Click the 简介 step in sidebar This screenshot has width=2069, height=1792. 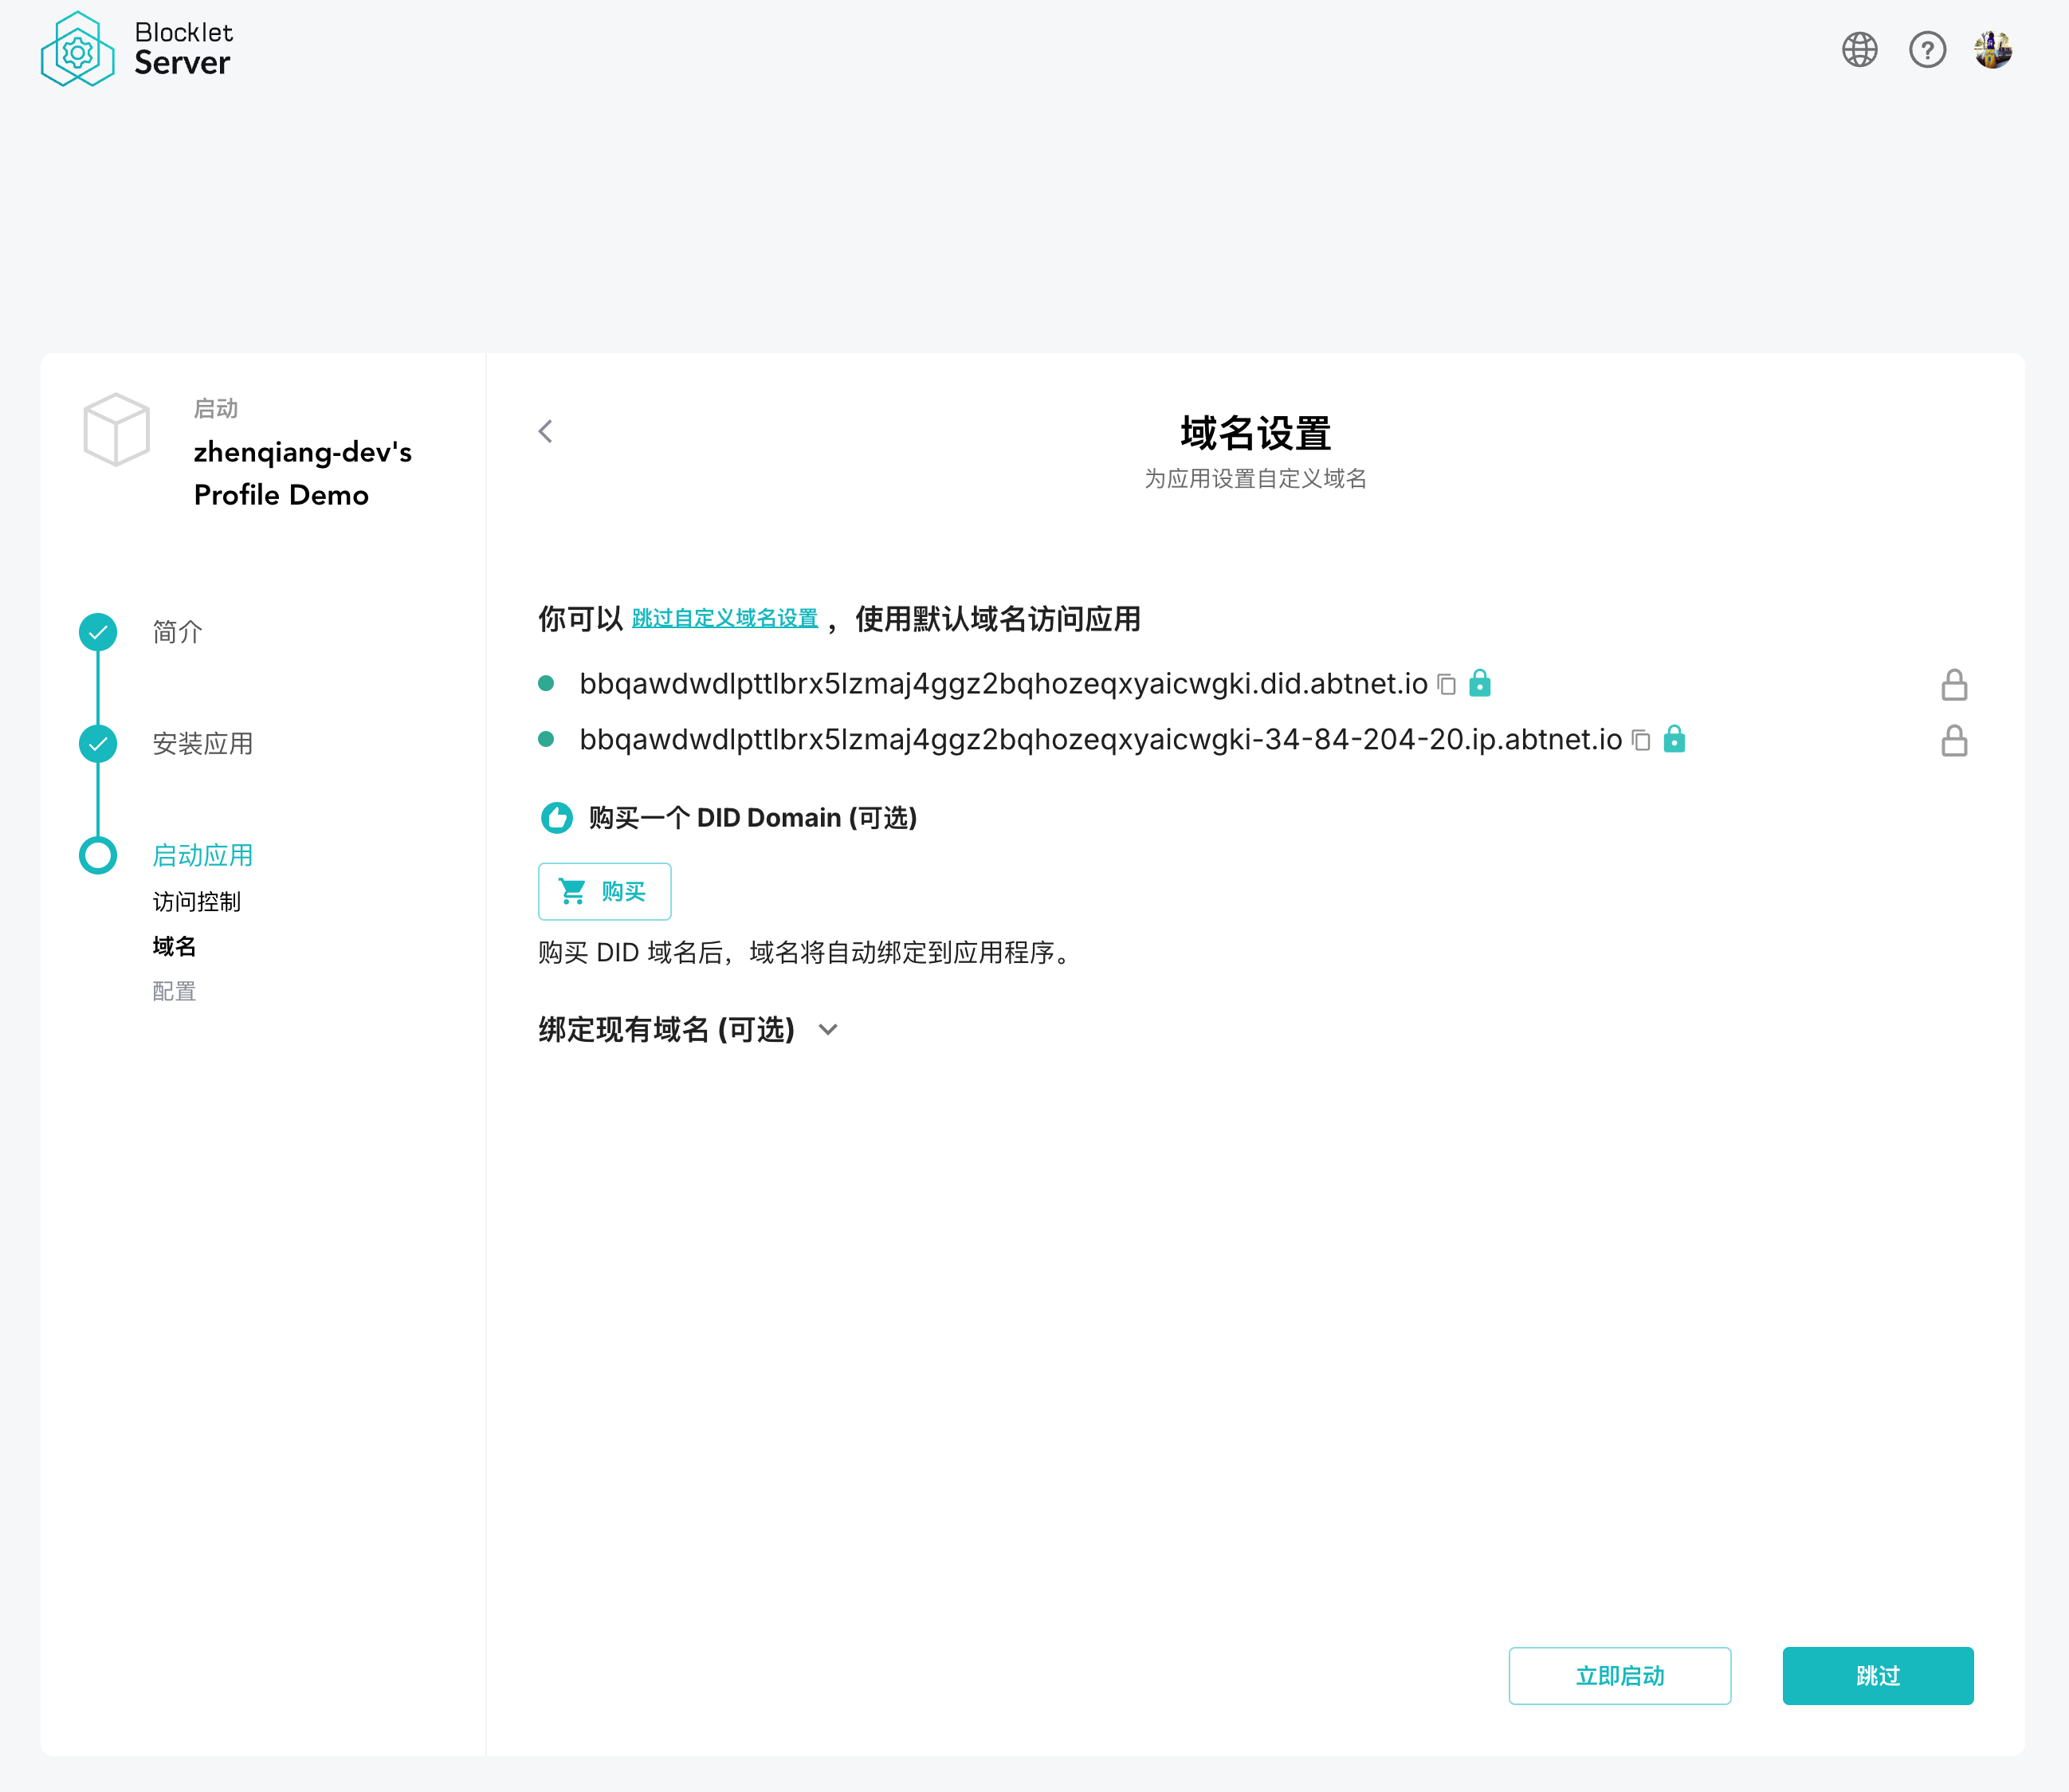pyautogui.click(x=177, y=632)
